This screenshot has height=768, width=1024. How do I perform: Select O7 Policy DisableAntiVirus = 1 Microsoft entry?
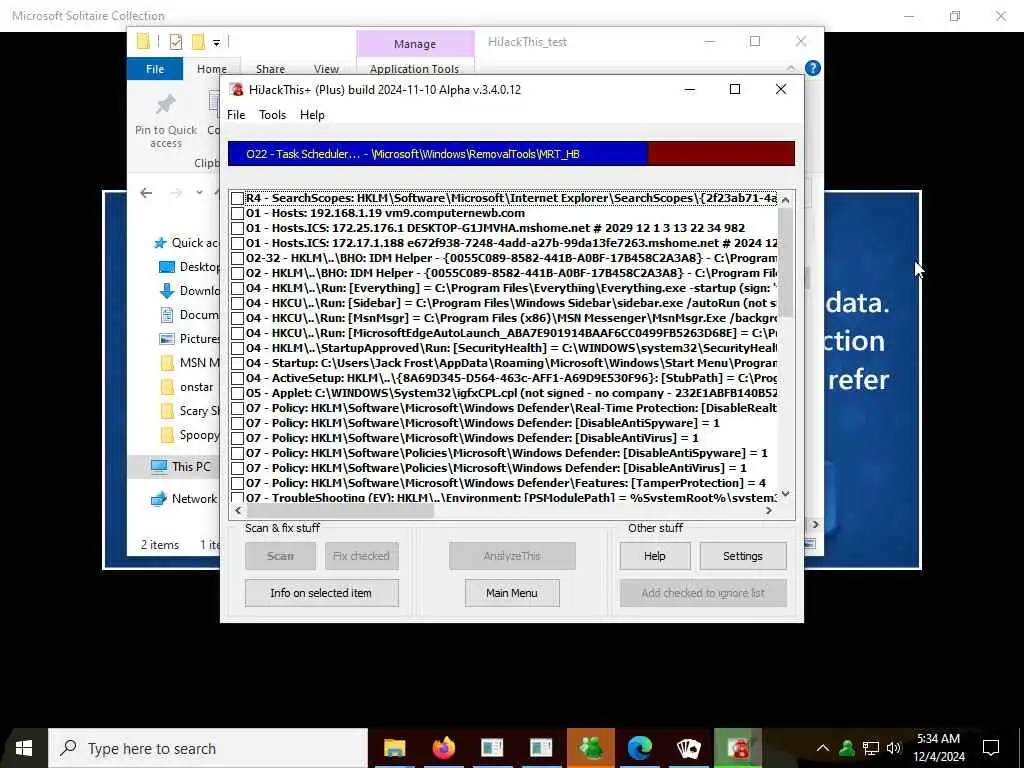(x=472, y=438)
